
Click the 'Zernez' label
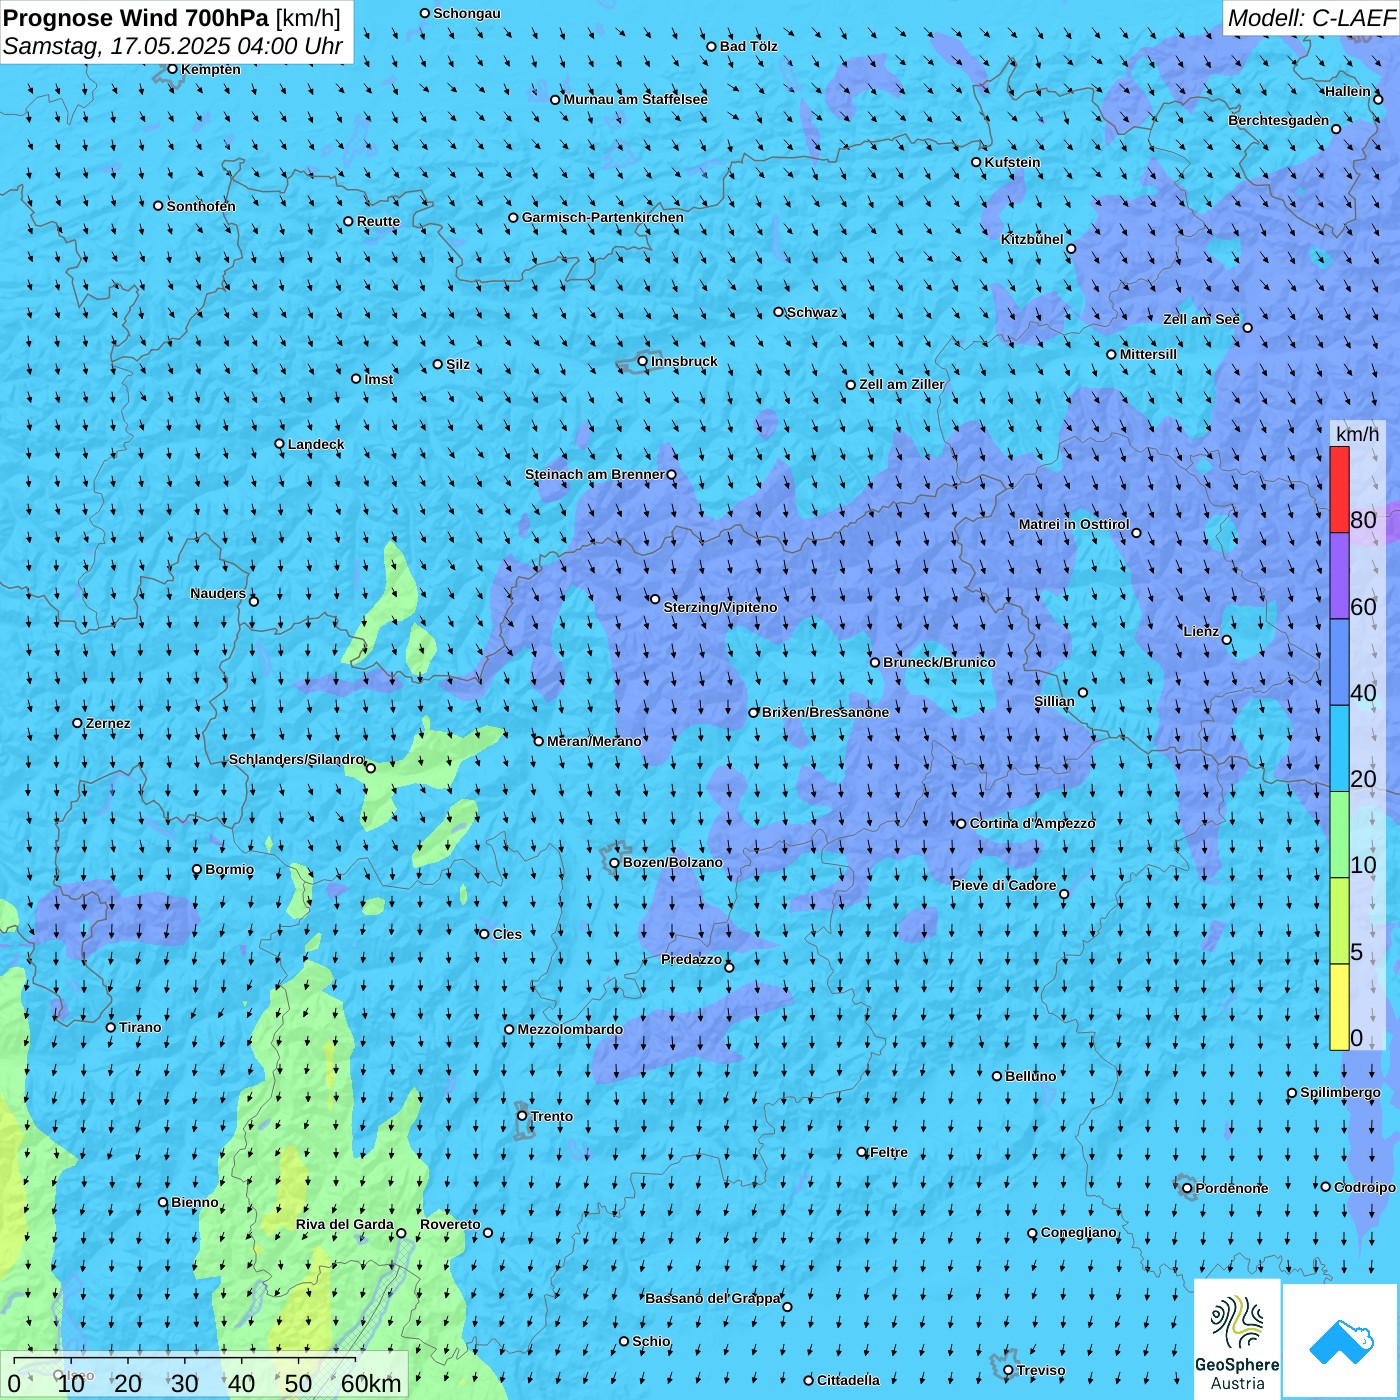click(108, 723)
